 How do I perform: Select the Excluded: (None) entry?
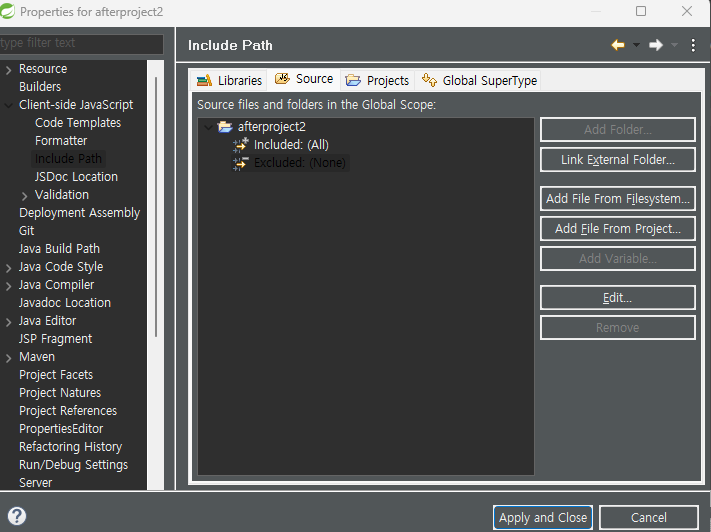[300, 163]
